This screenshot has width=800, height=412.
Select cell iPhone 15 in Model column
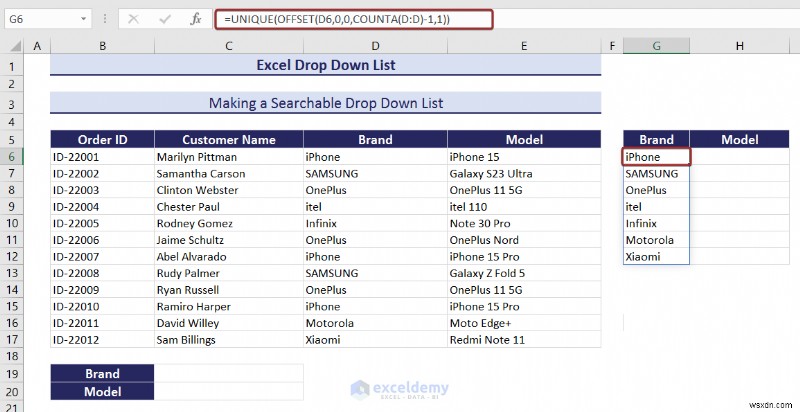(524, 157)
